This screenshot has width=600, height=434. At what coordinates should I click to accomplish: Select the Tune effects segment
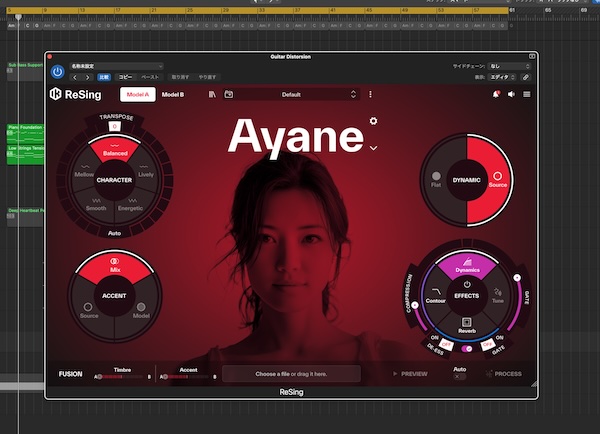tap(497, 295)
